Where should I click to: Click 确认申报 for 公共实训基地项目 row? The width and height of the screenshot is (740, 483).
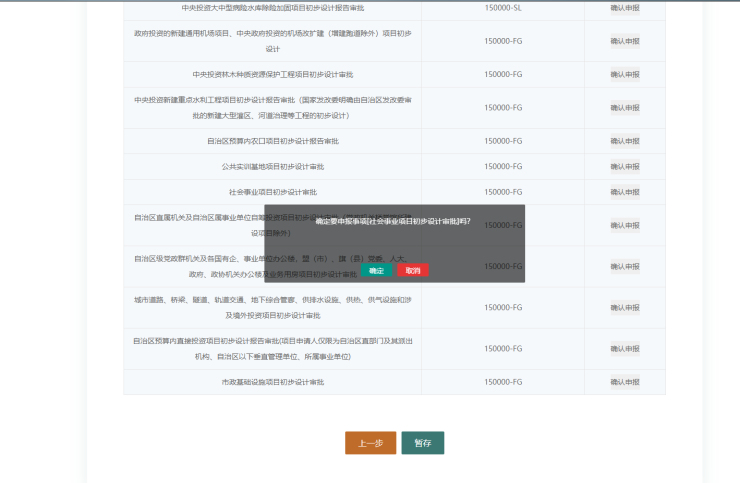(625, 166)
